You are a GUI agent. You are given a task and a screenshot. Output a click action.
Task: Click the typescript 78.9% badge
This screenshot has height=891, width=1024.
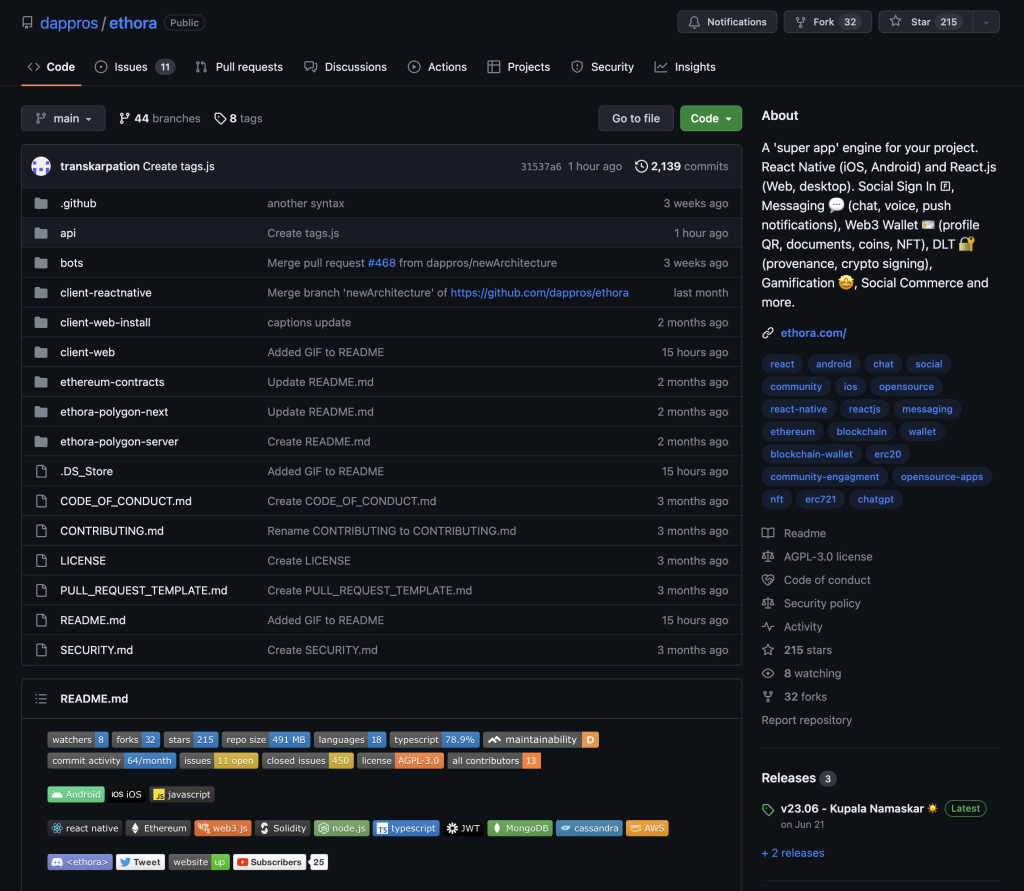coord(434,739)
